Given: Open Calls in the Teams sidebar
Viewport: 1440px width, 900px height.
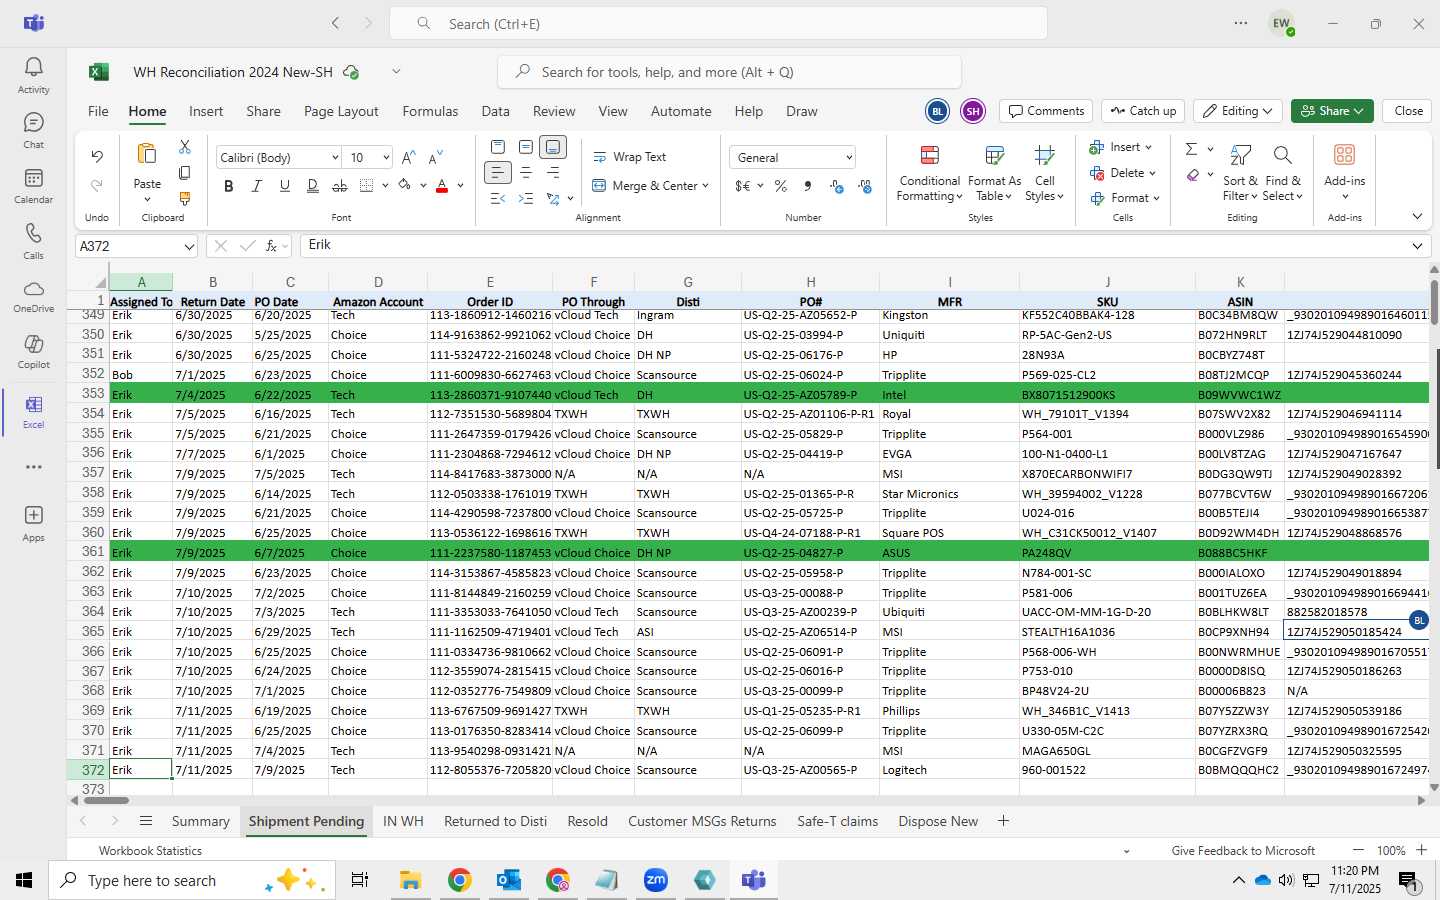Looking at the screenshot, I should (33, 241).
